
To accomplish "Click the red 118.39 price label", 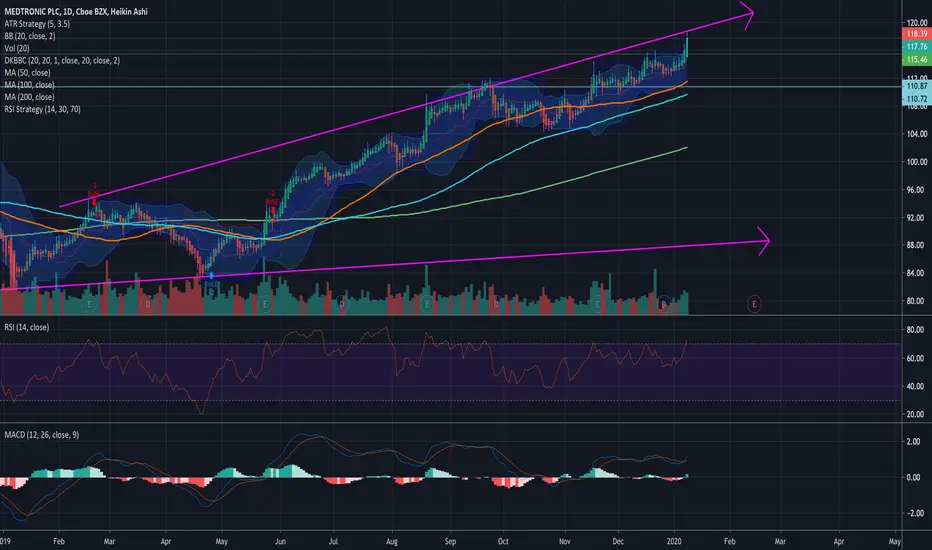I will pos(916,34).
